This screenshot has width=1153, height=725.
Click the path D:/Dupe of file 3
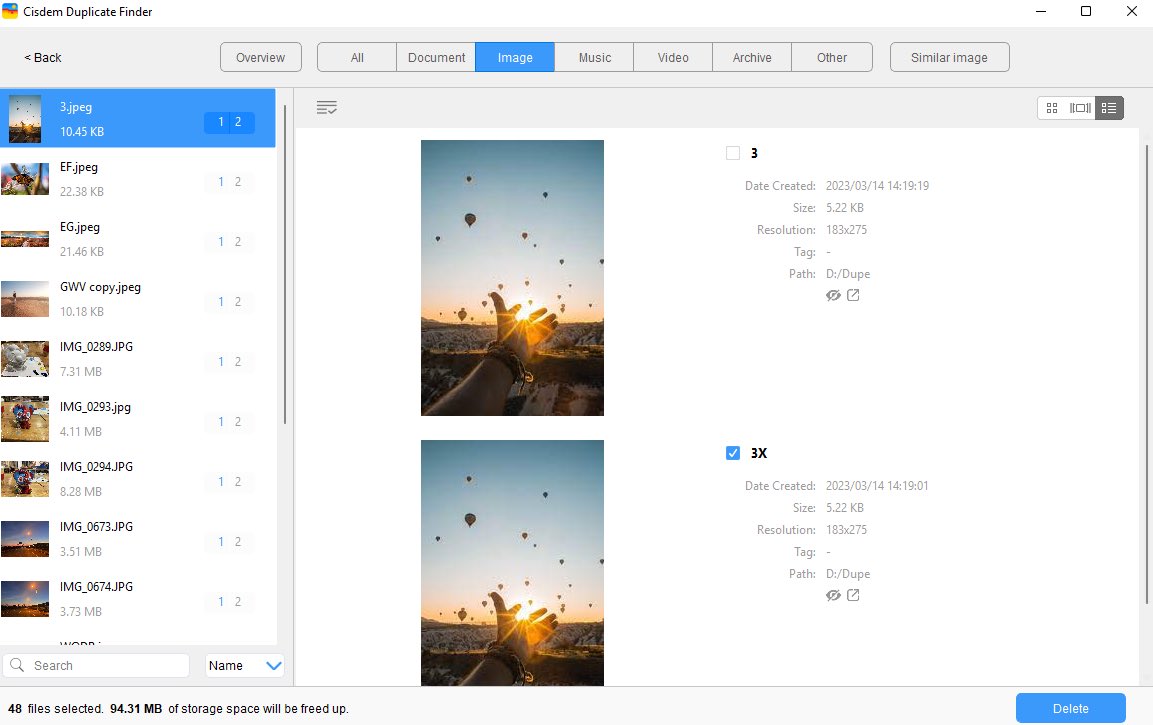tap(848, 274)
